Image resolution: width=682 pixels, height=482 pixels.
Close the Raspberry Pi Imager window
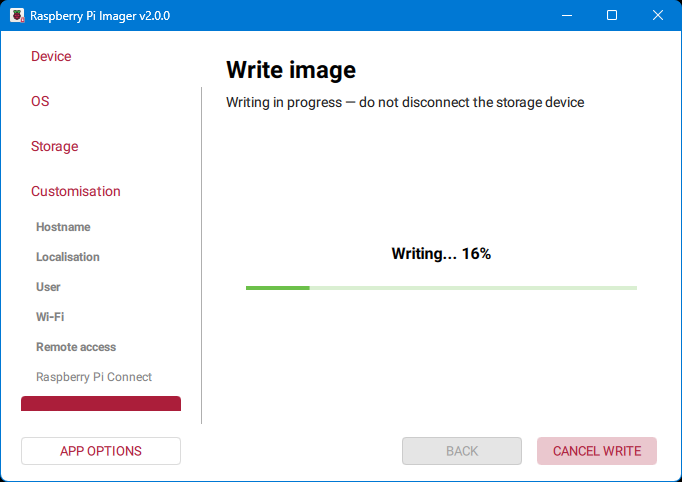click(657, 16)
